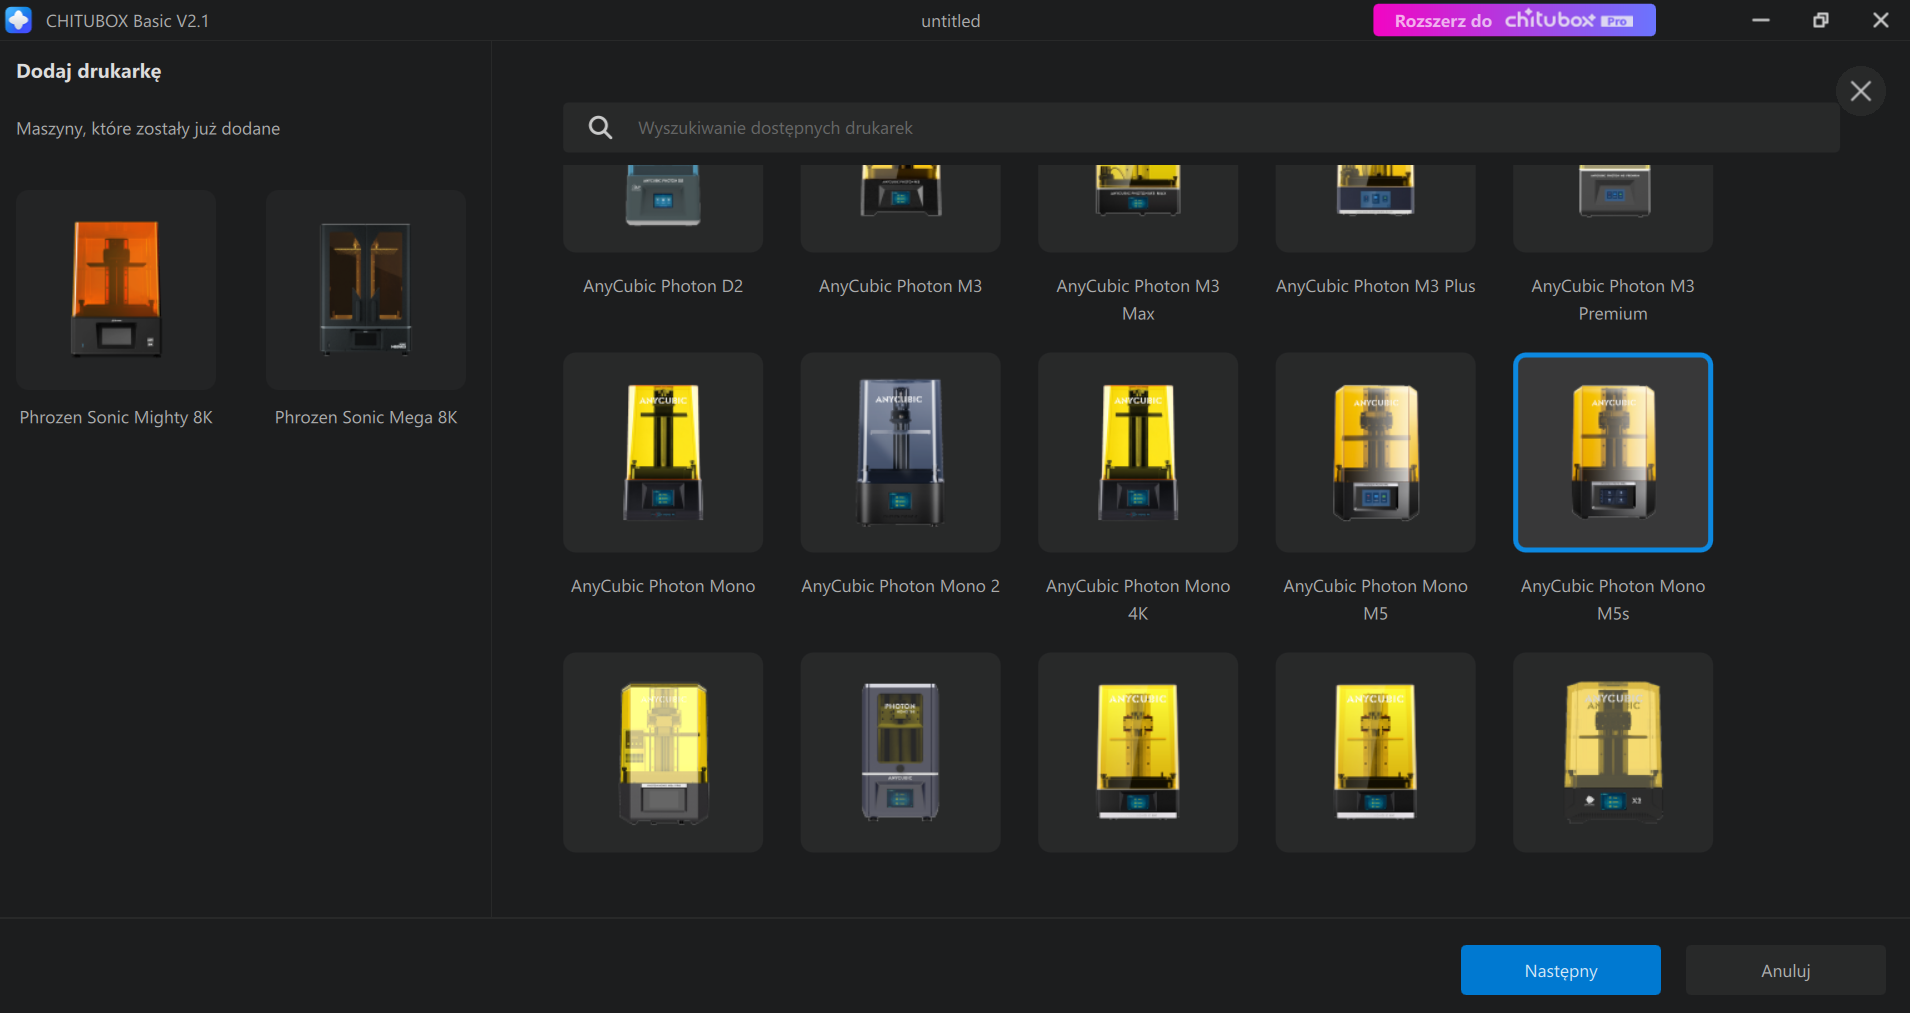
Task: Open the Rozszerz do Chitubox Pro upgrade banner
Action: [1514, 20]
